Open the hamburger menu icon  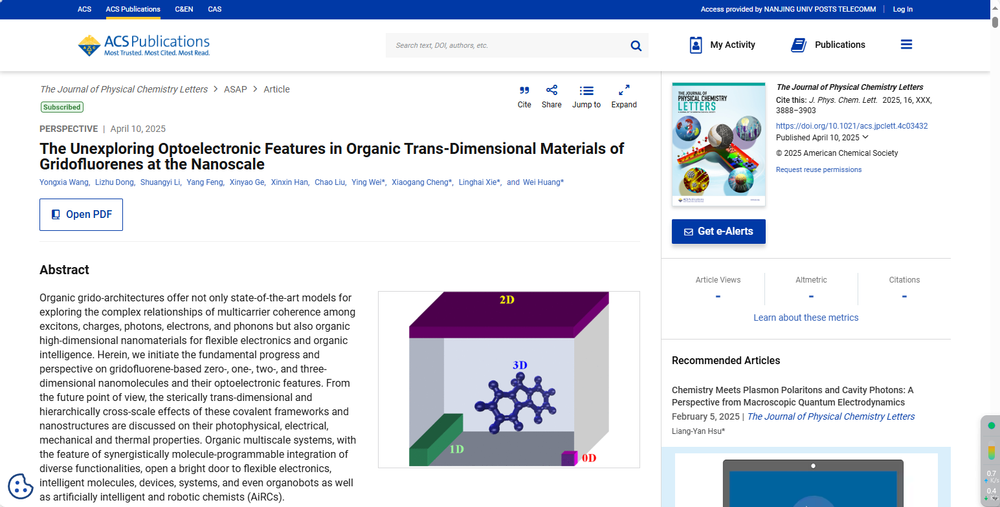click(x=906, y=45)
